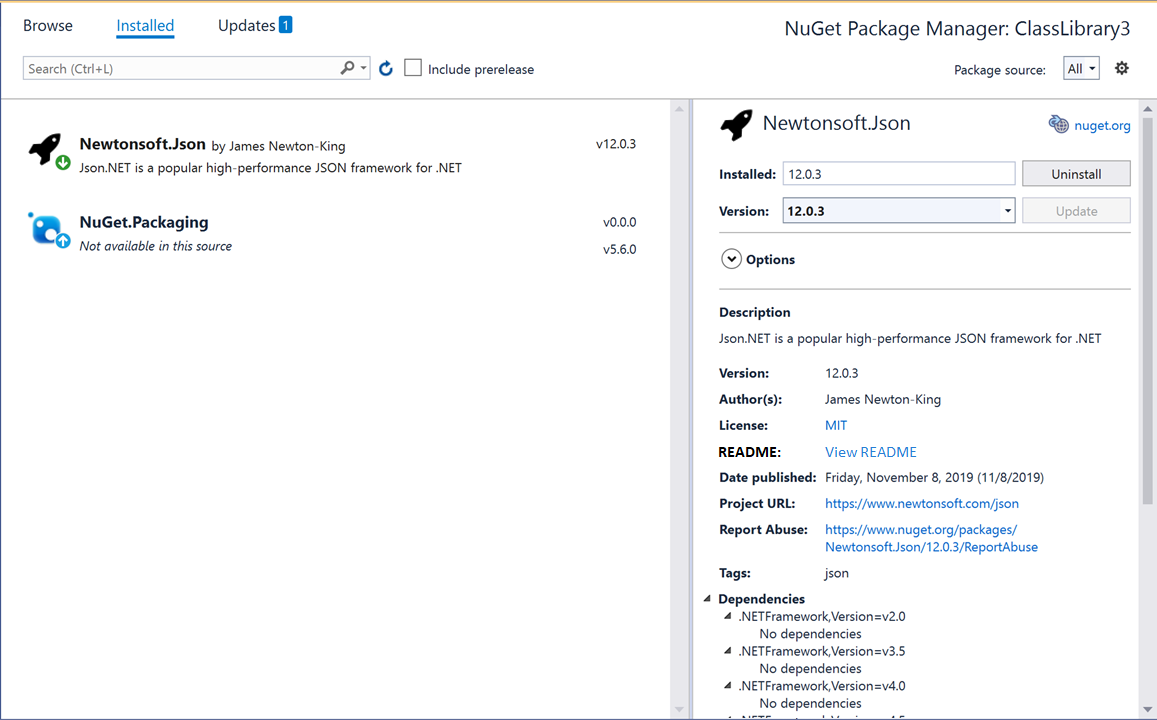Select the NuGet.Packaging package name
Image resolution: width=1157 pixels, height=720 pixels.
click(144, 222)
